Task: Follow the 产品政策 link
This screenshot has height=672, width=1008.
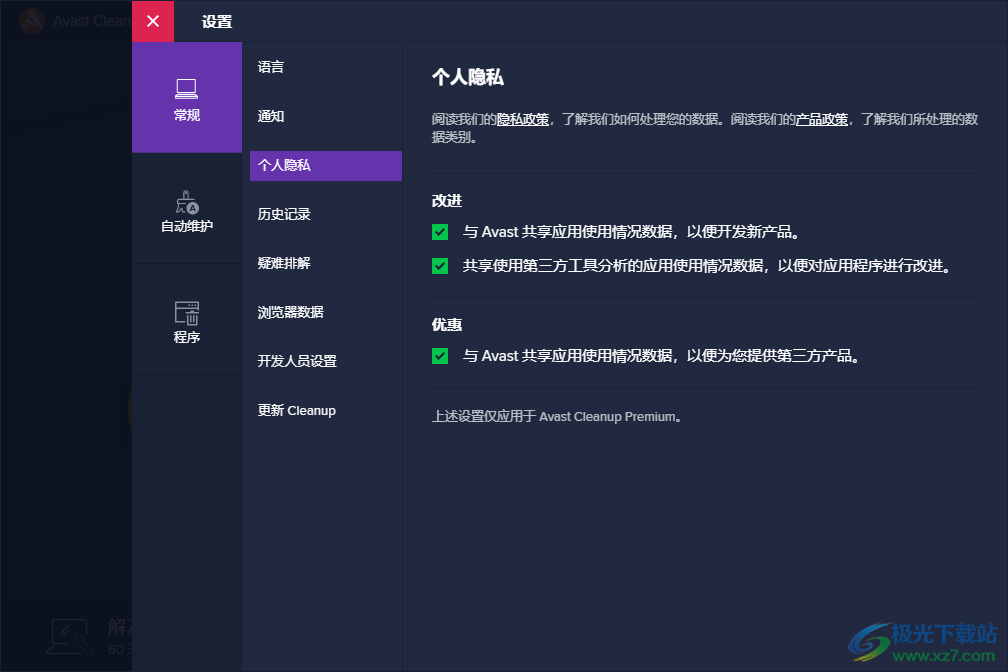Action: tap(822, 120)
